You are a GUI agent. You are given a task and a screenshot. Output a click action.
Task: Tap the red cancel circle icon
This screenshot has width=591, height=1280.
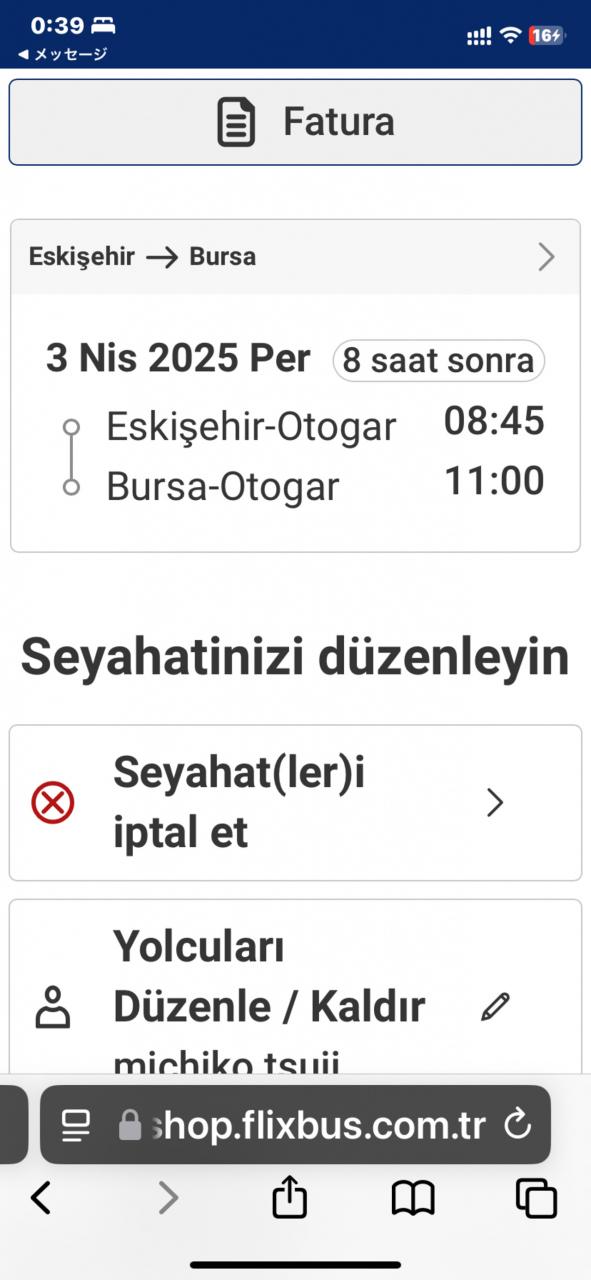[x=53, y=803]
